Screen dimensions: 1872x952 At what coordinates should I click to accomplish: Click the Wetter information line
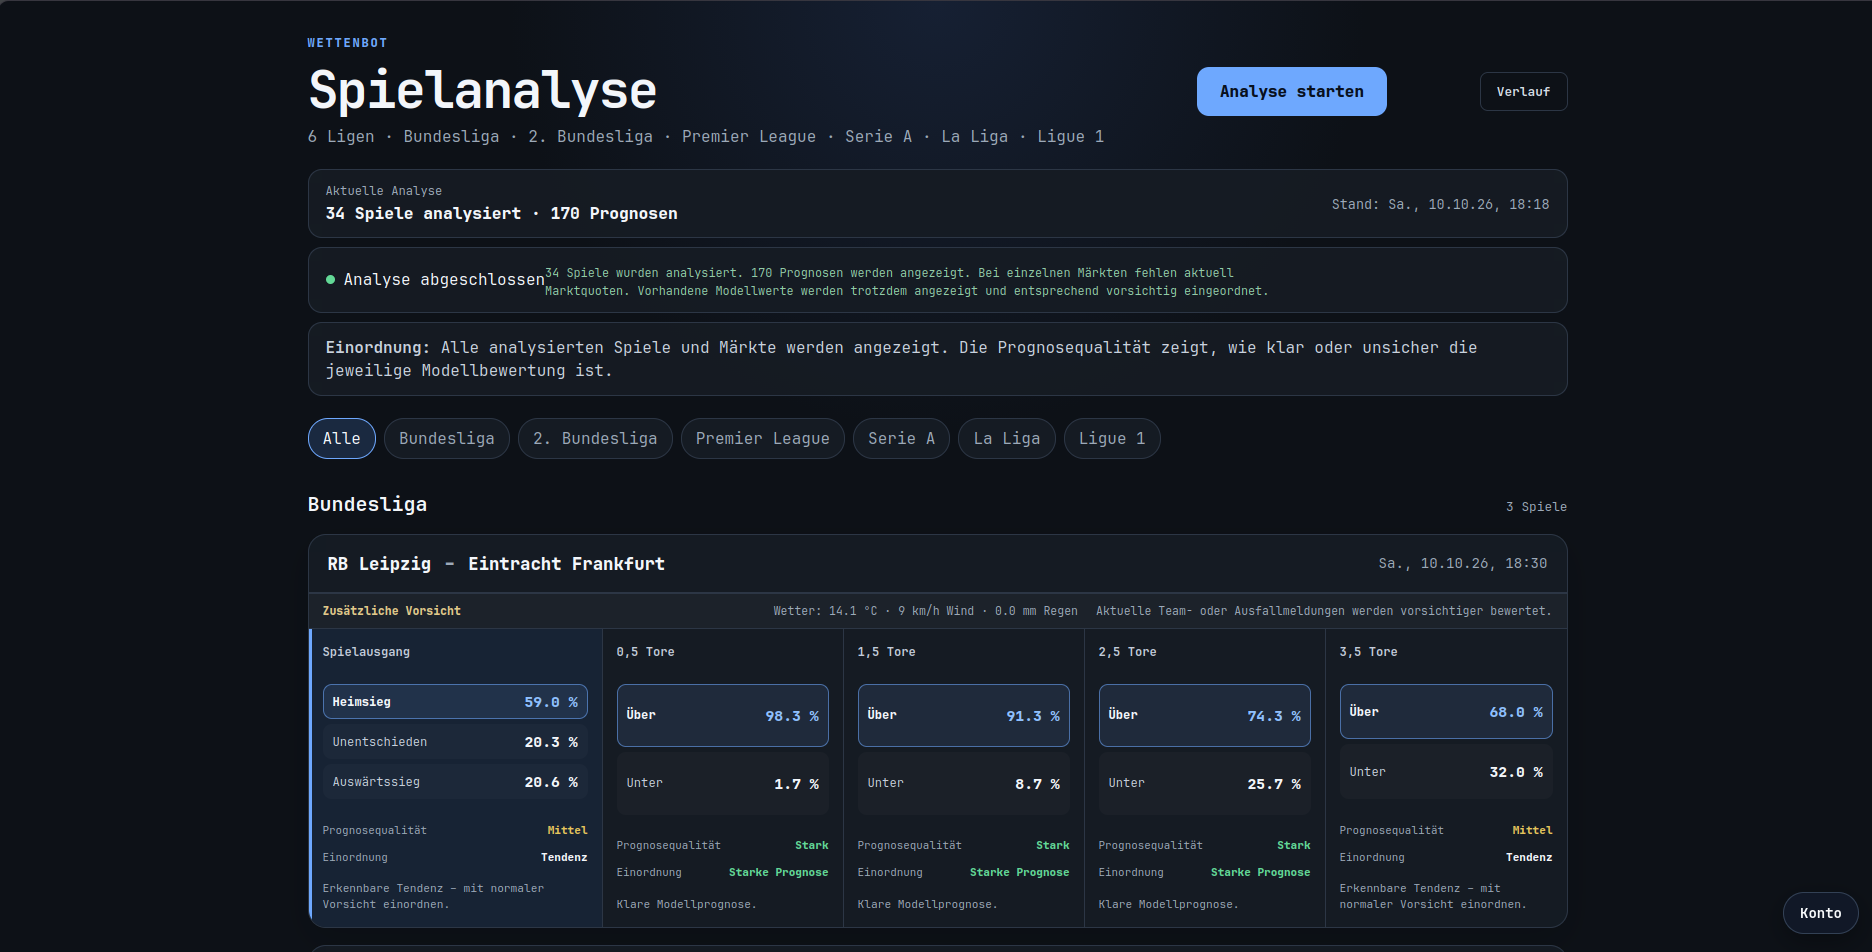[x=925, y=610]
